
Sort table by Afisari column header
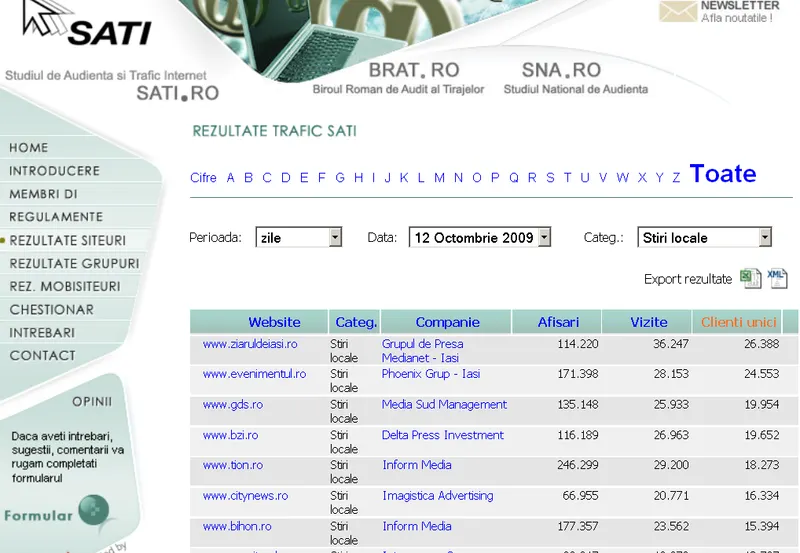(558, 322)
